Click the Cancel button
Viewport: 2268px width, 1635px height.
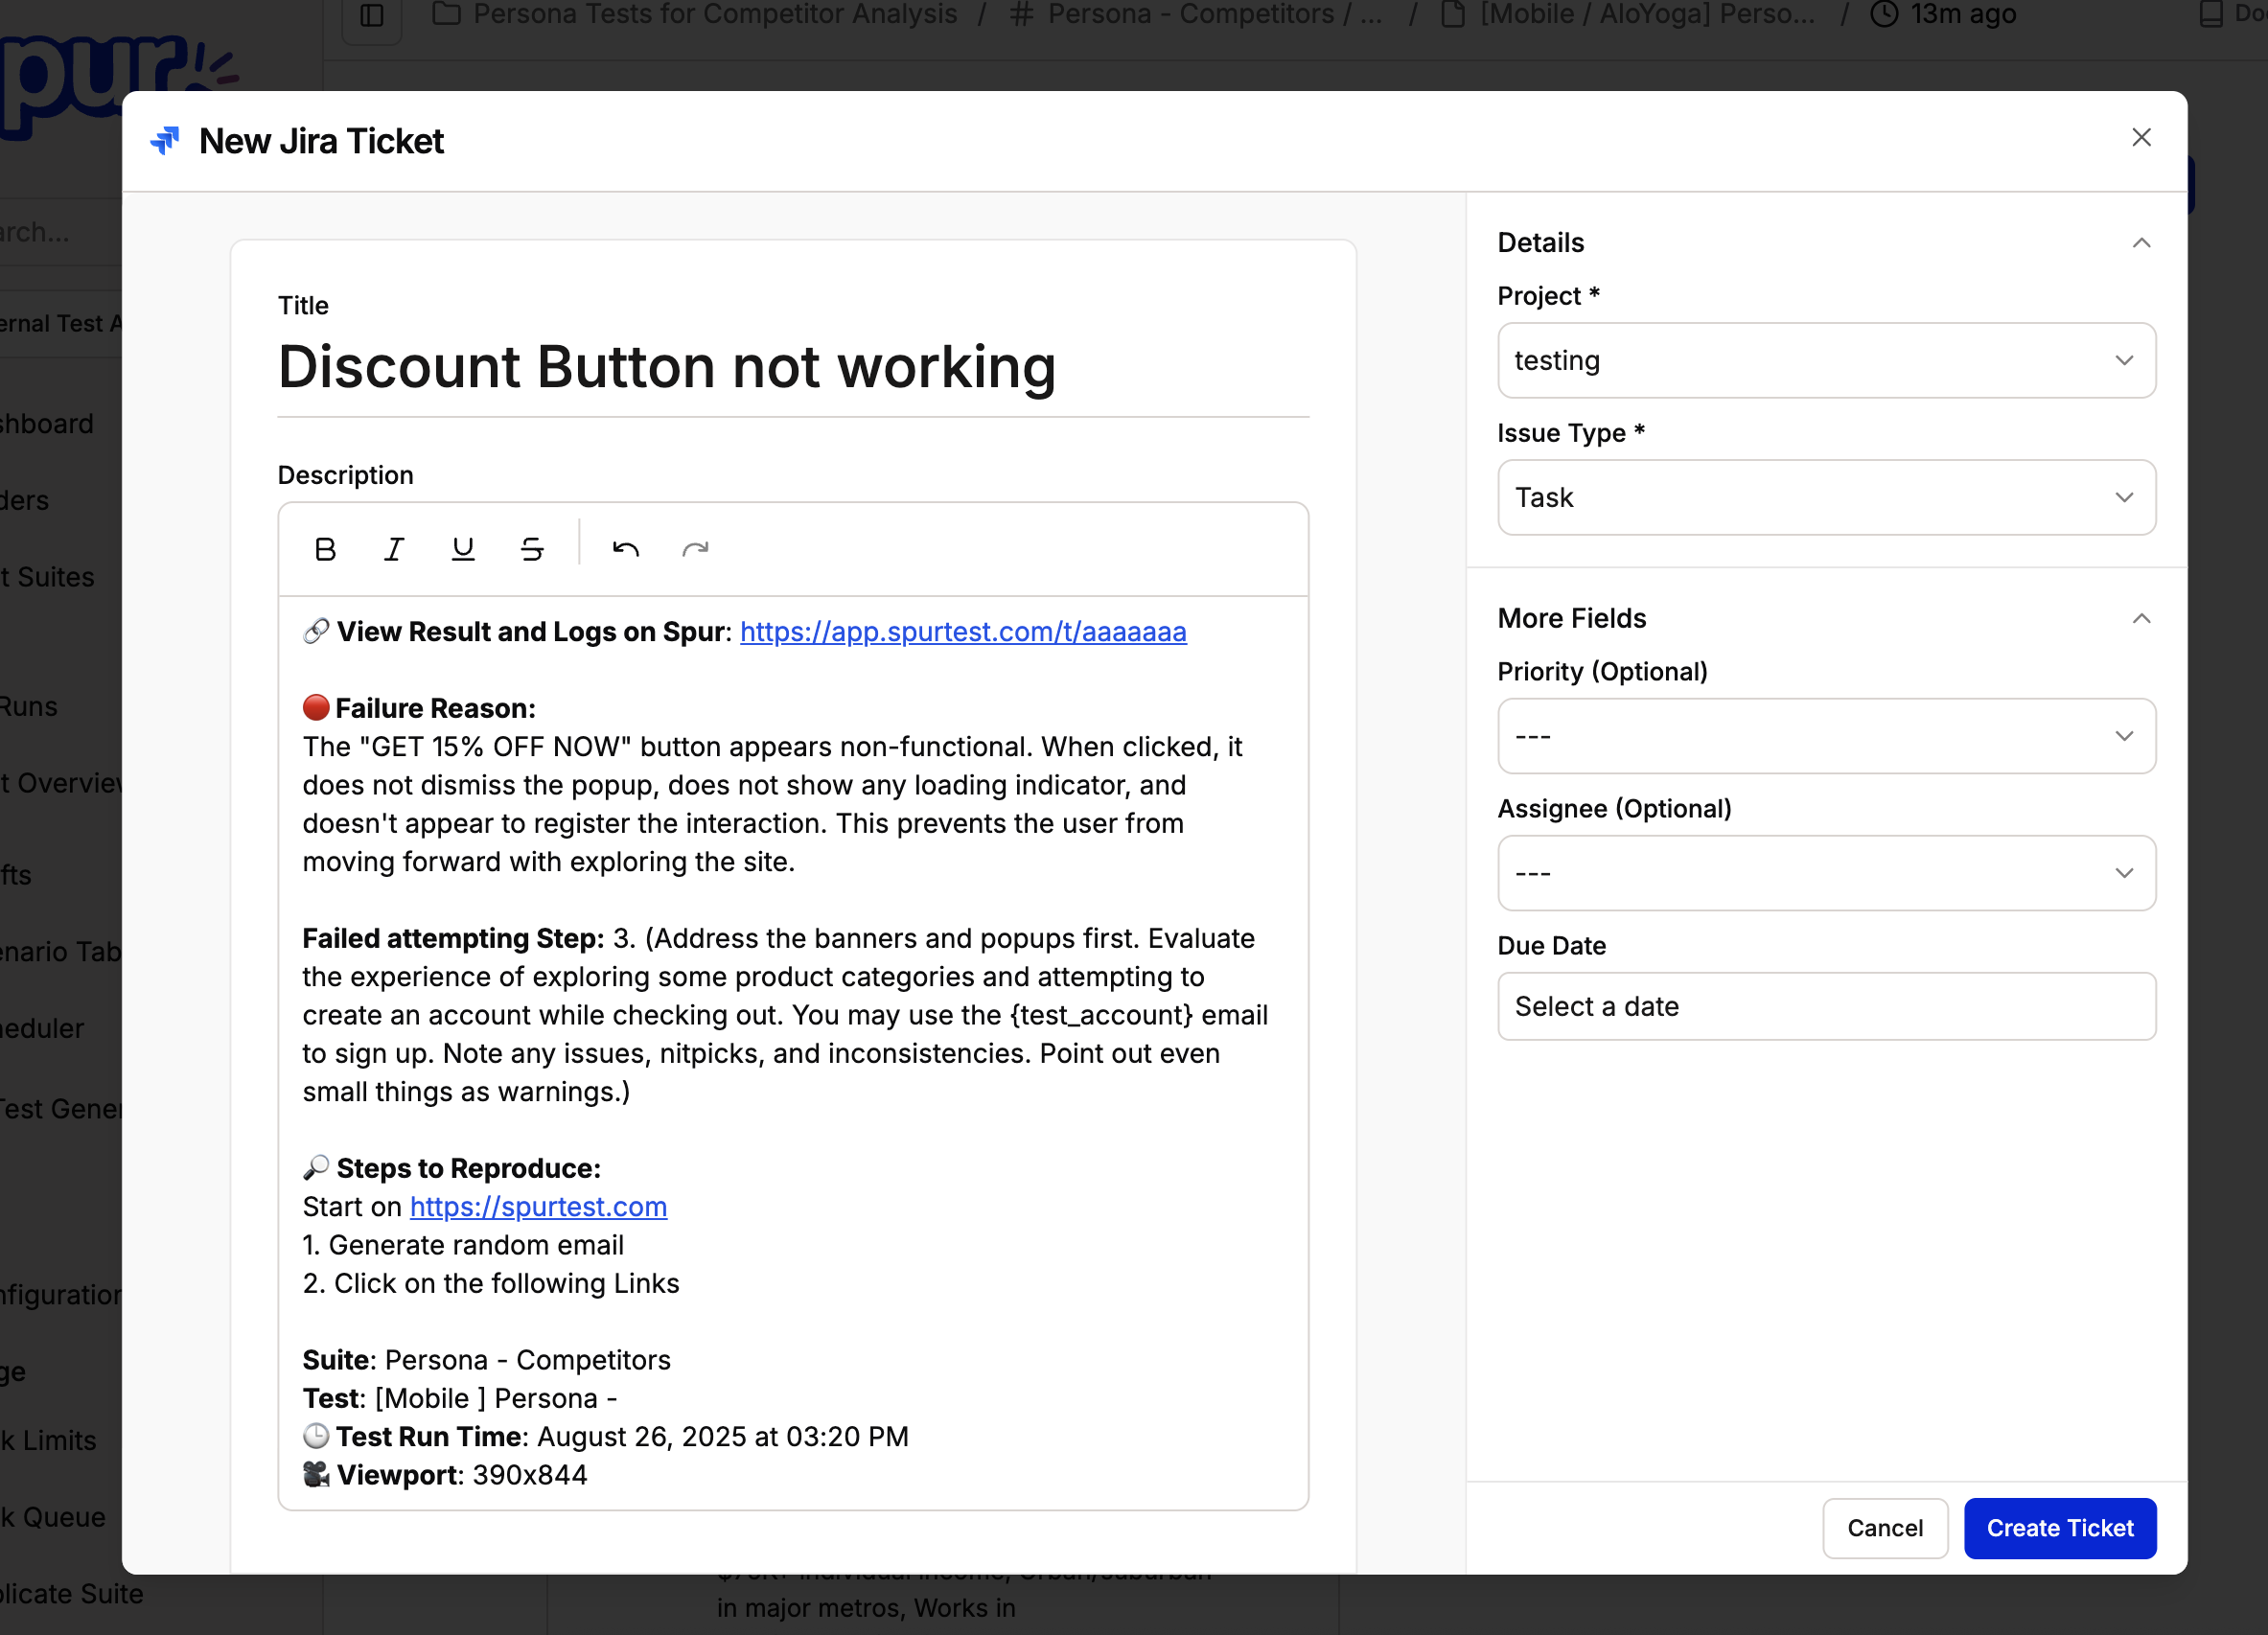pos(1884,1528)
